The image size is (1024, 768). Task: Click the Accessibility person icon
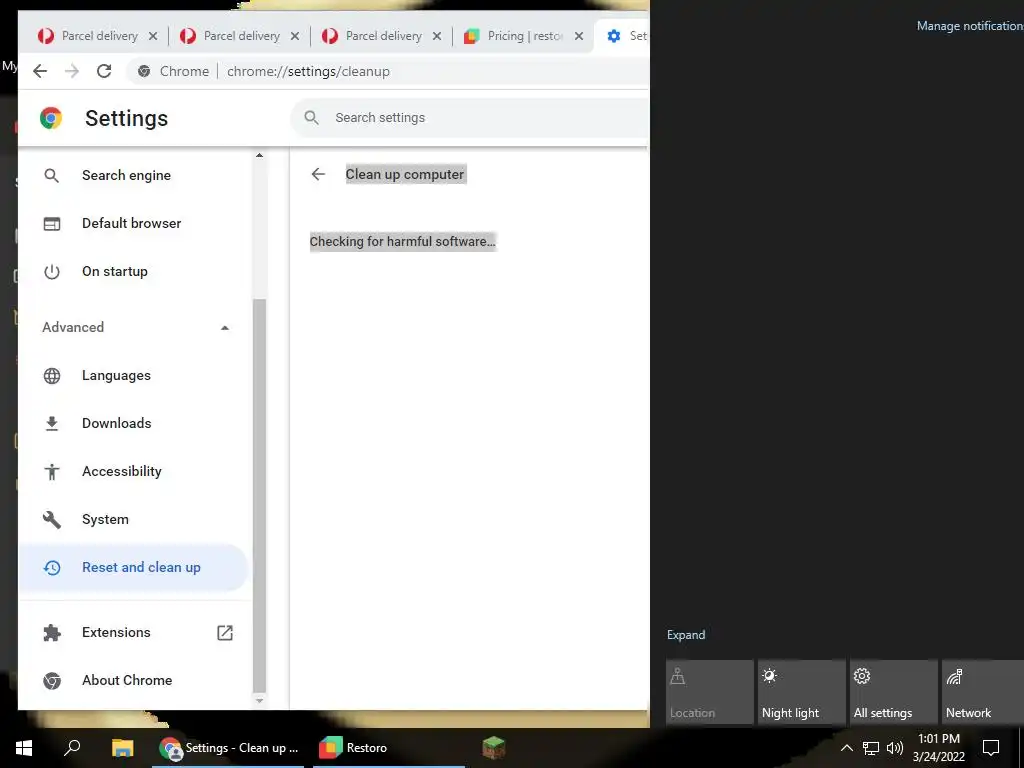pos(52,472)
